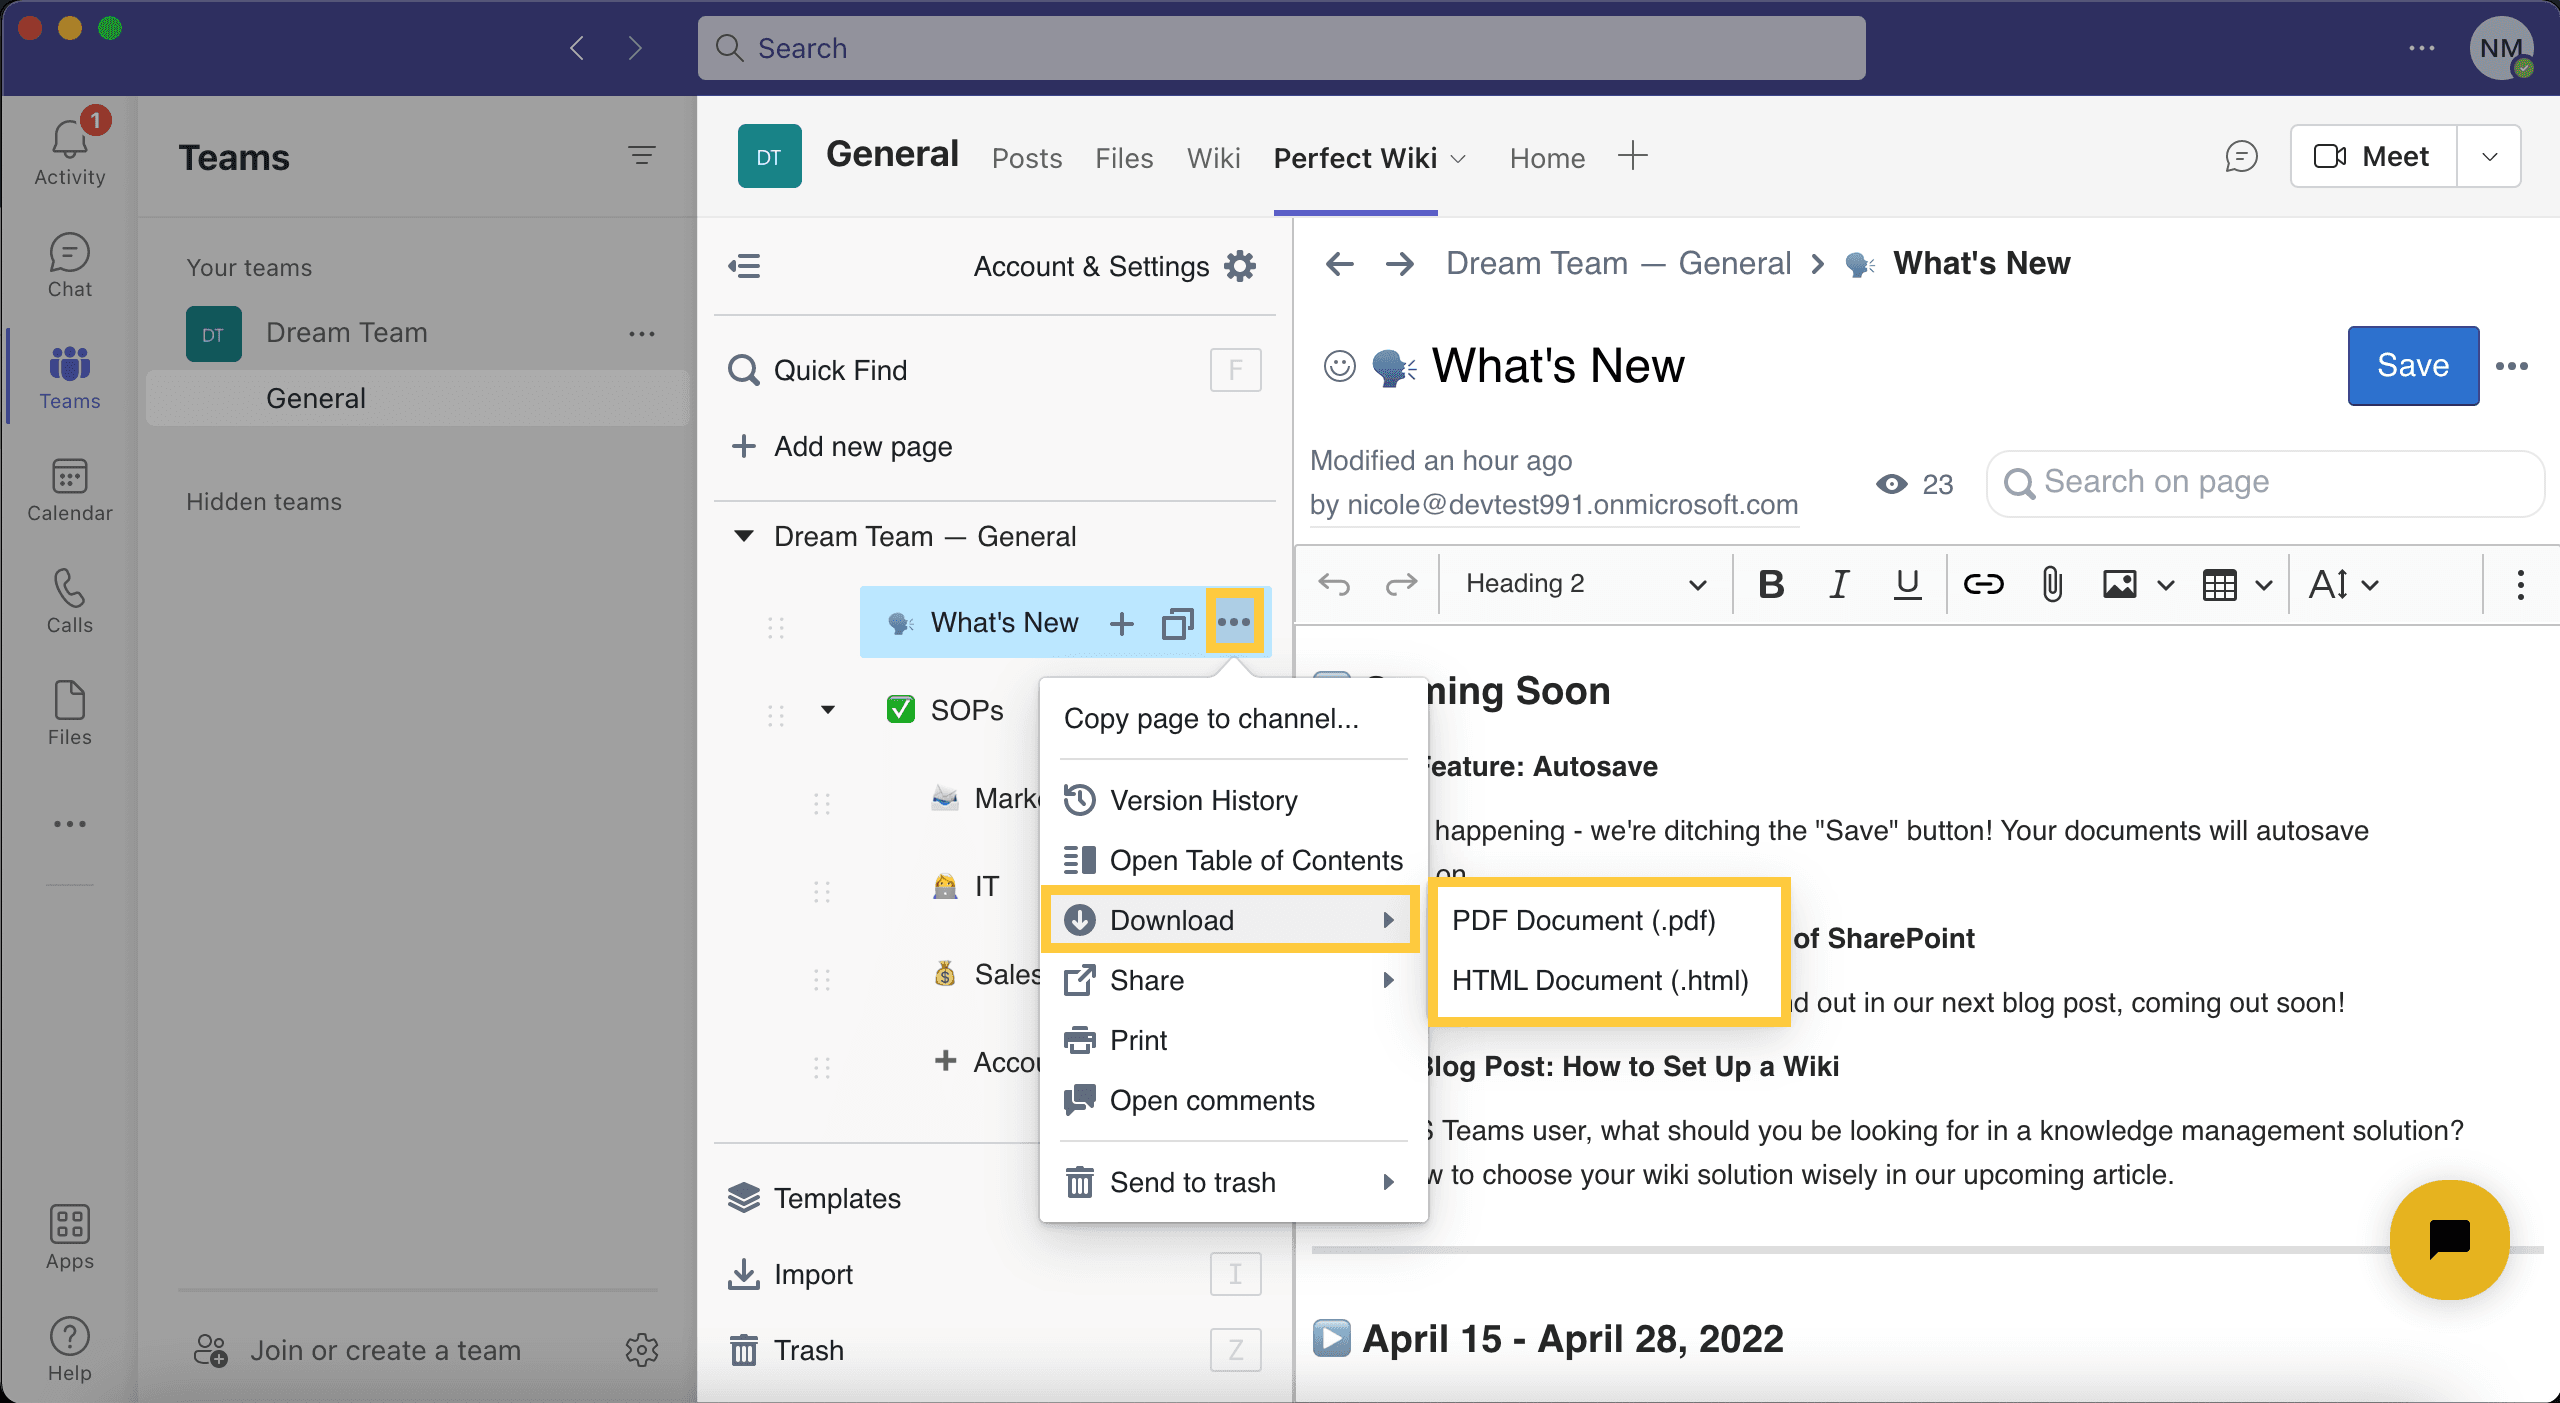Open Dream Team more options ellipsis

(642, 334)
